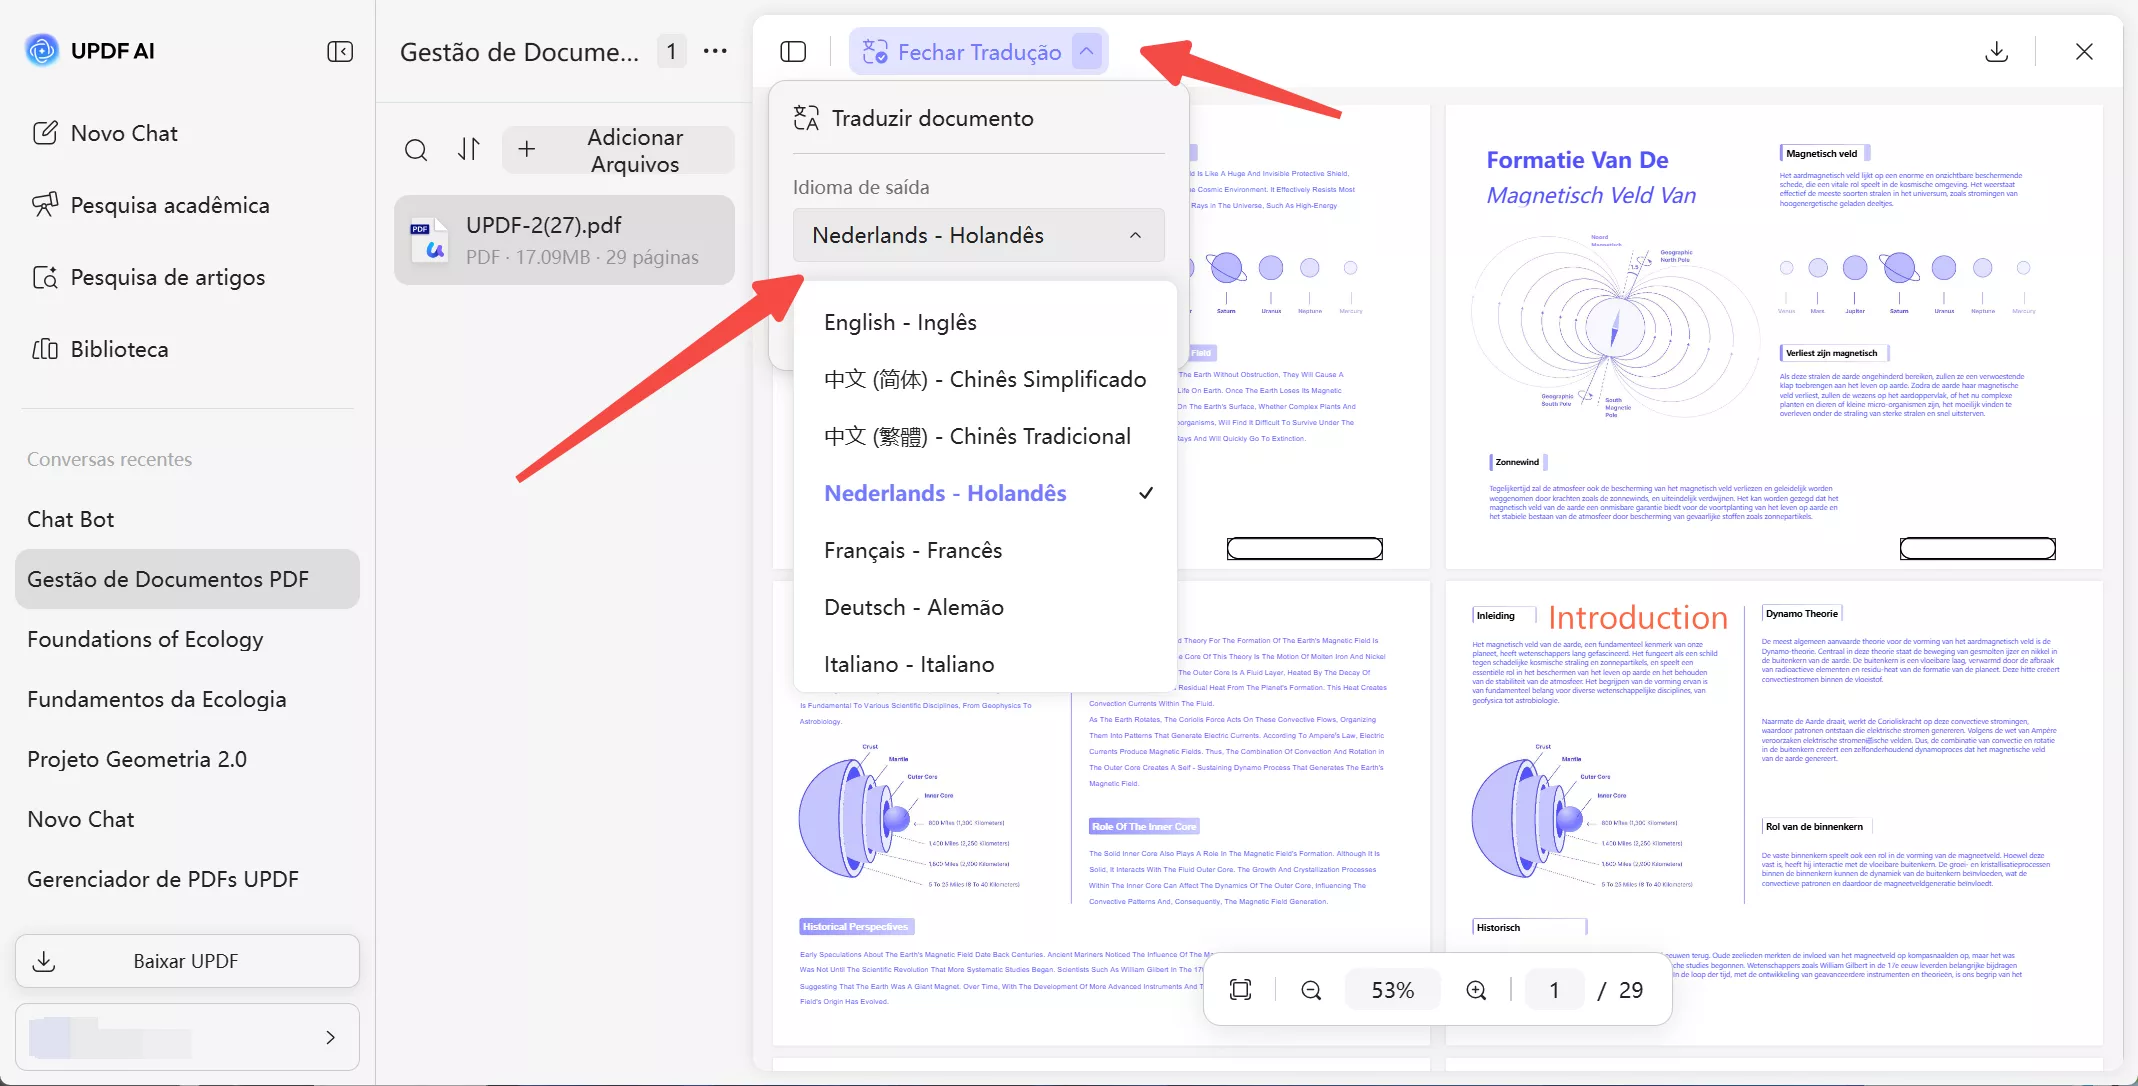Expand the account panel chevron
This screenshot has width=2138, height=1086.
point(330,1037)
